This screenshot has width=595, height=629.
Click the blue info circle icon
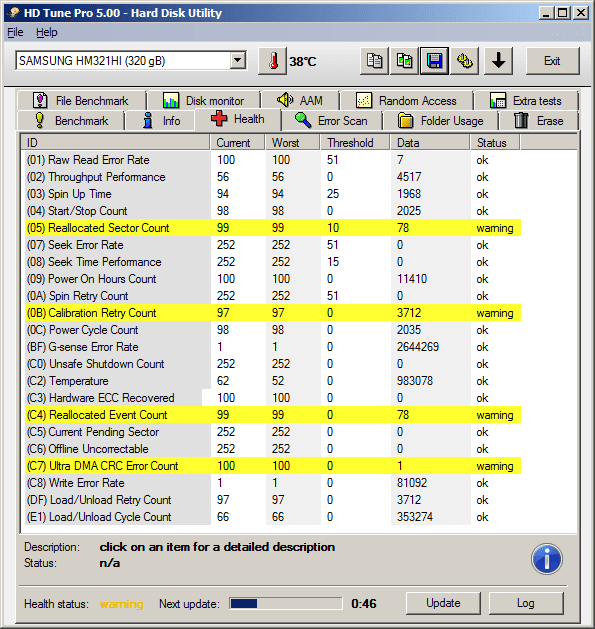point(546,559)
